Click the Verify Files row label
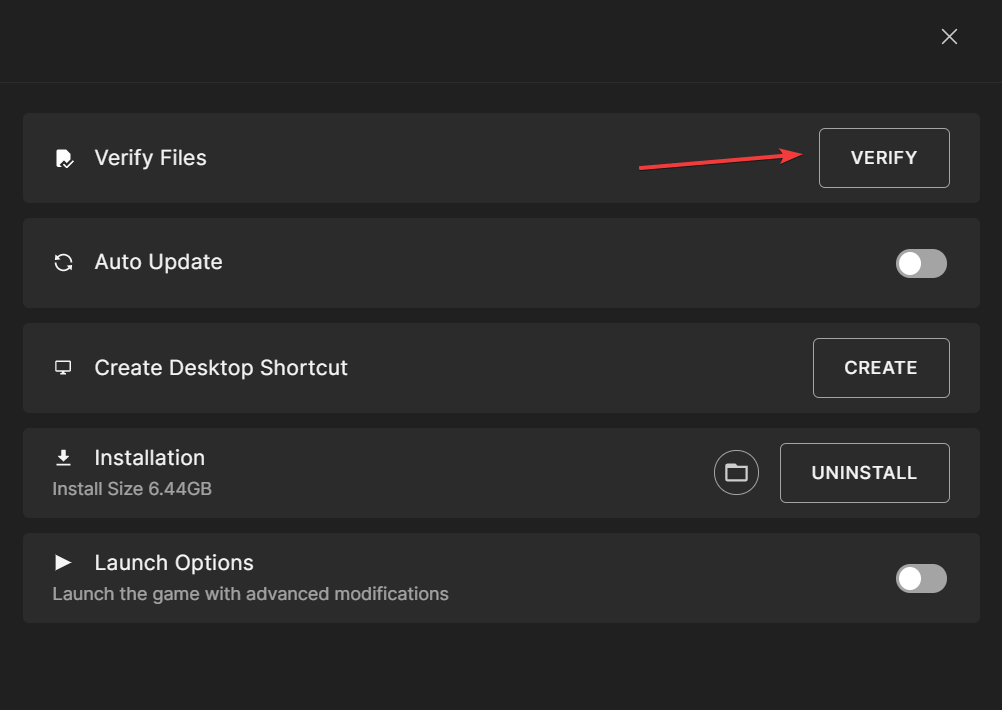This screenshot has height=710, width=1002. [150, 157]
